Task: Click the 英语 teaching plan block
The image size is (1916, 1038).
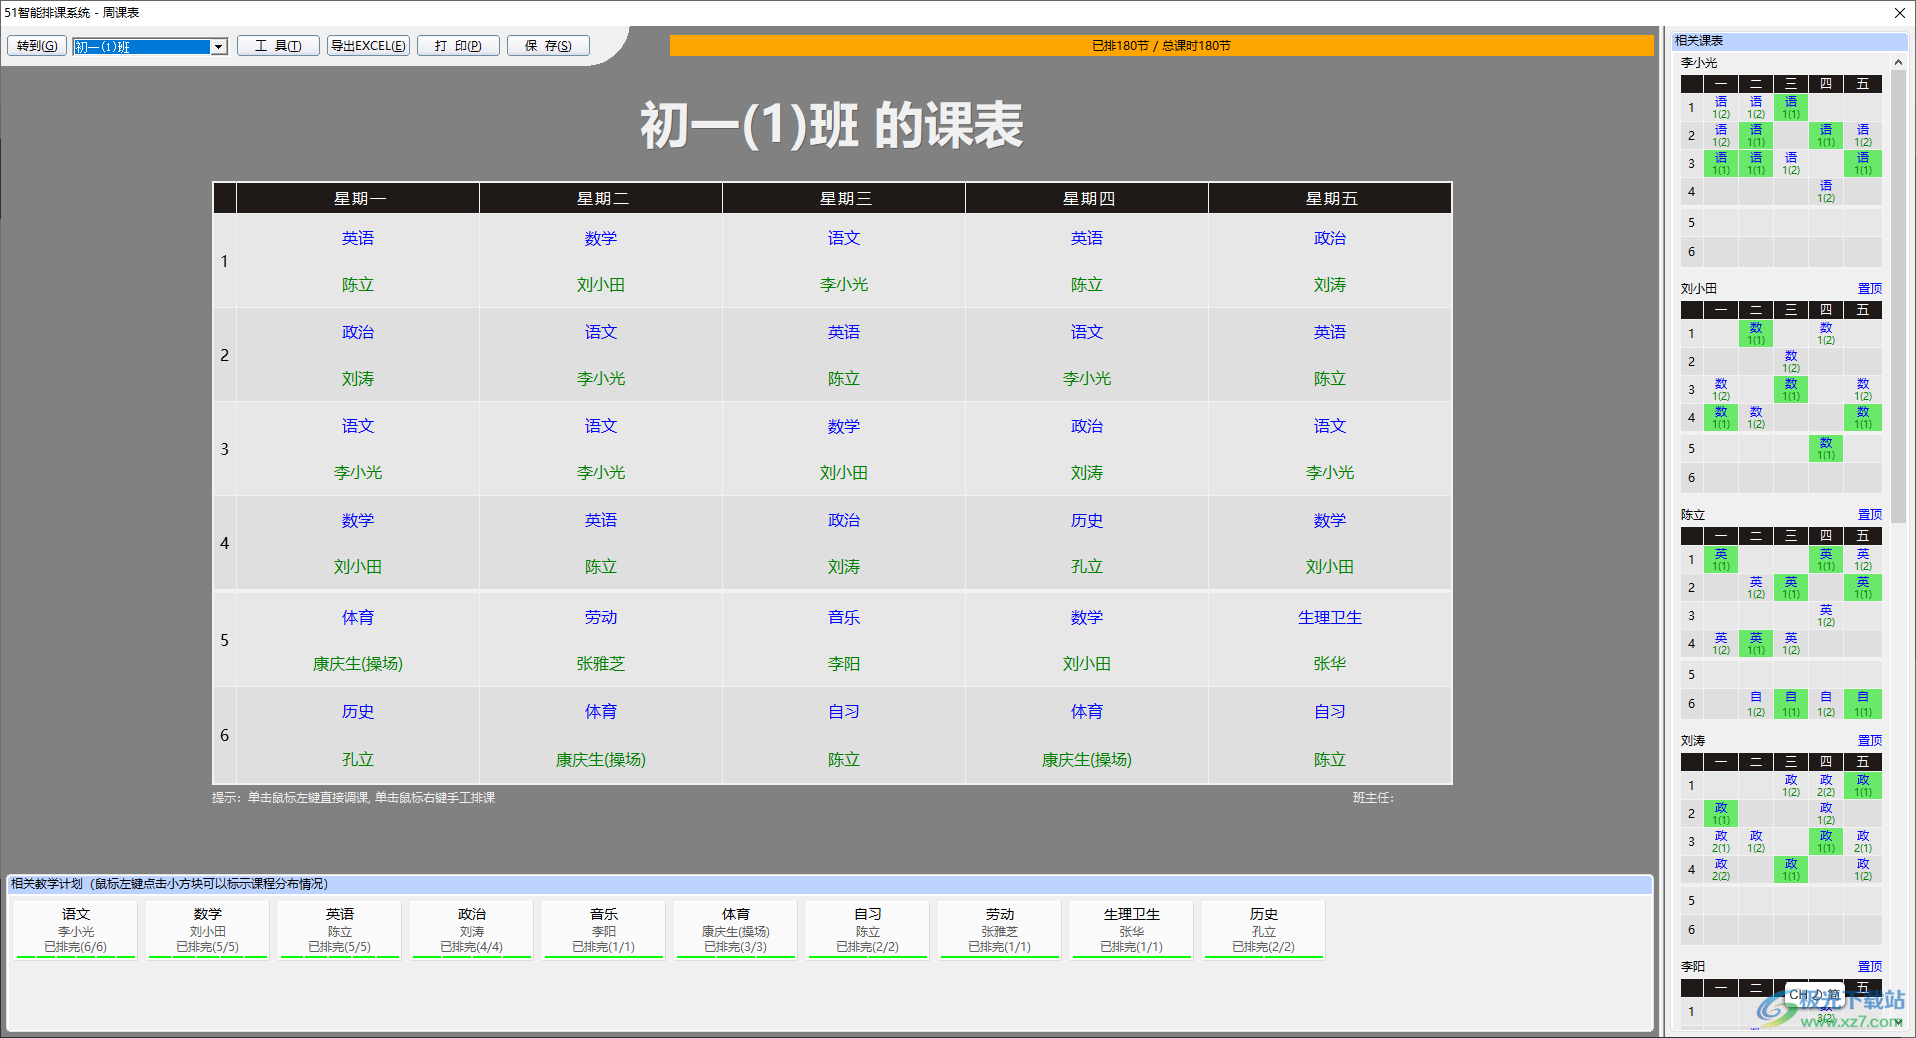Action: point(340,930)
